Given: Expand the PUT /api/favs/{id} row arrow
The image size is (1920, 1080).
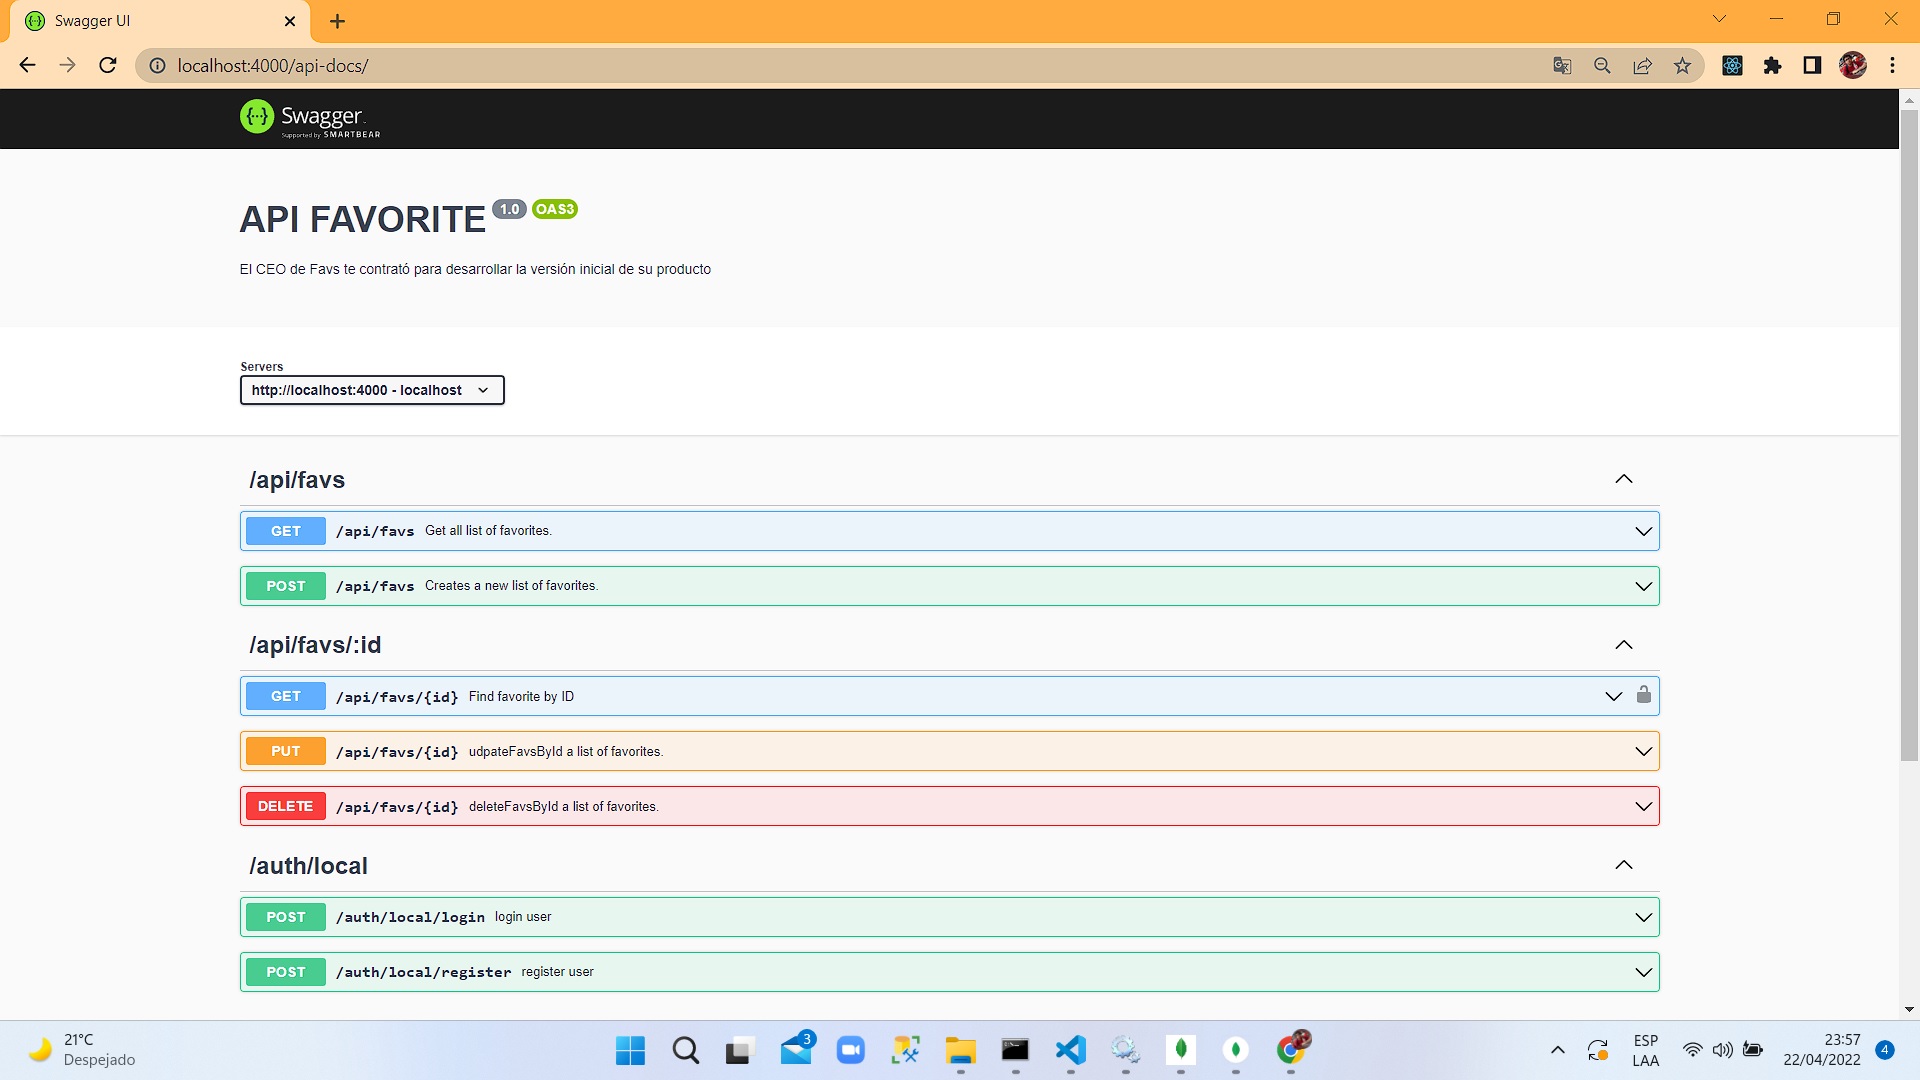Looking at the screenshot, I should click(1643, 751).
